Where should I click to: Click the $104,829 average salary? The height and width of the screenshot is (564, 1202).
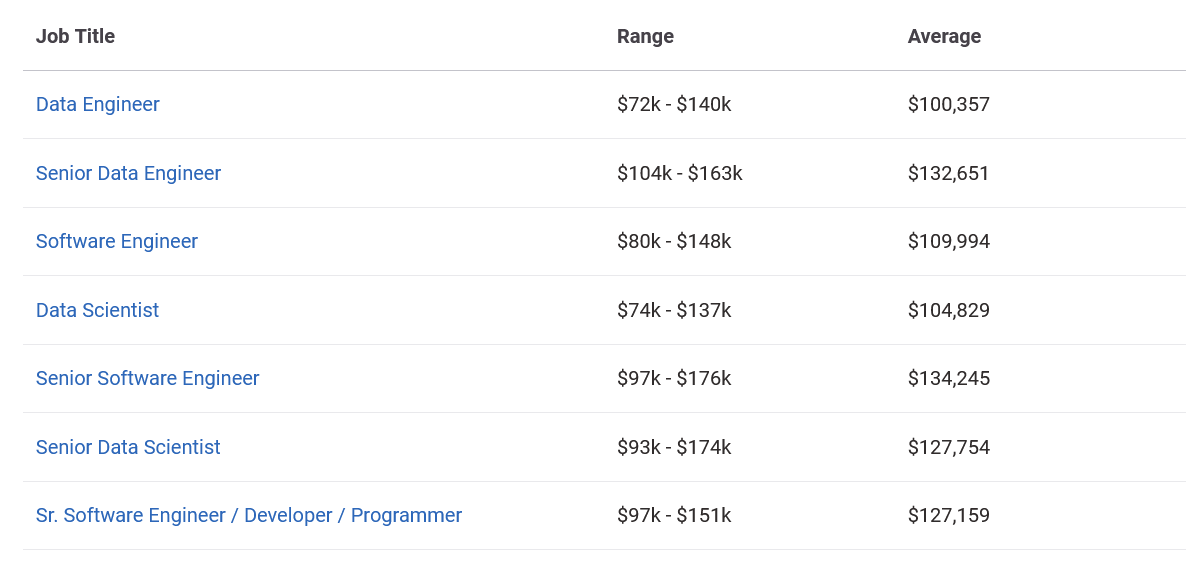click(948, 310)
